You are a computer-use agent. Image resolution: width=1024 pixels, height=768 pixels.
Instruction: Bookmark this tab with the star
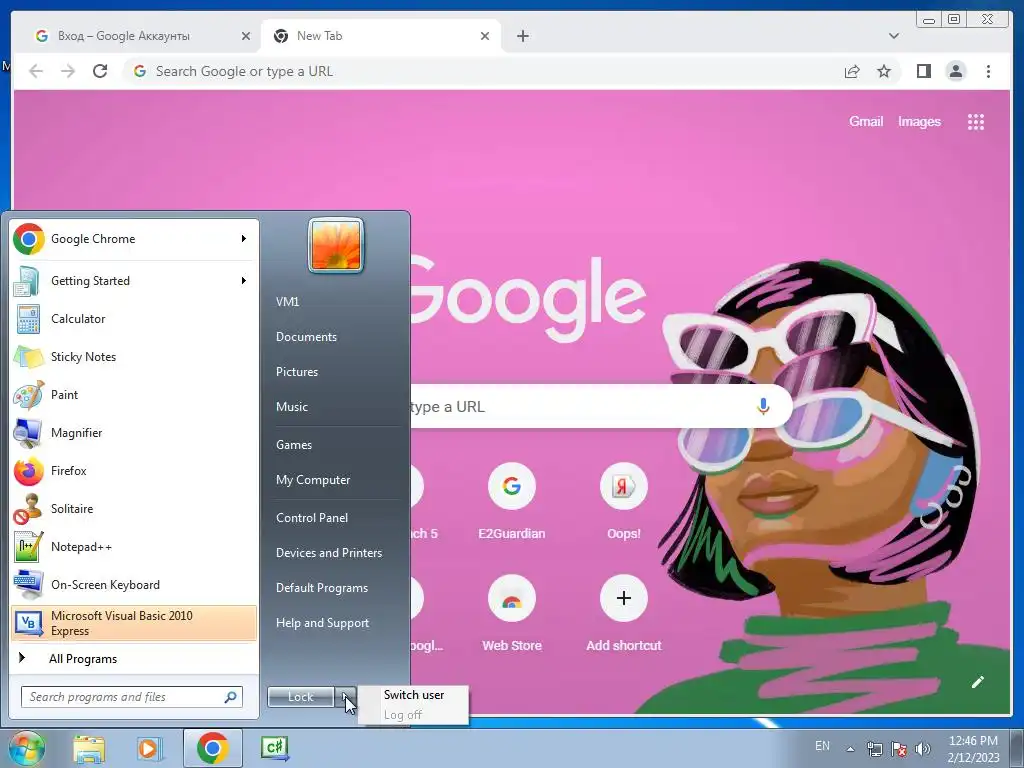884,71
